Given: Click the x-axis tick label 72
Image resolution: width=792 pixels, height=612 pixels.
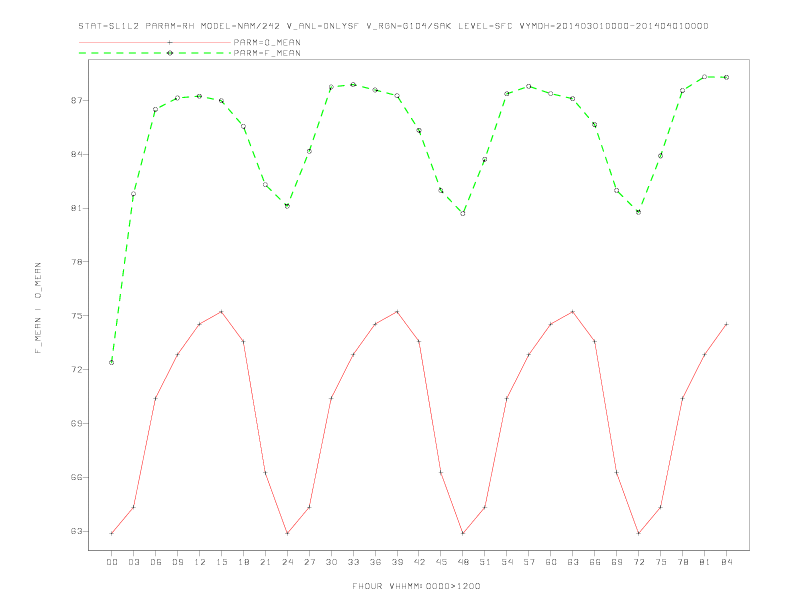Looking at the screenshot, I should (638, 562).
